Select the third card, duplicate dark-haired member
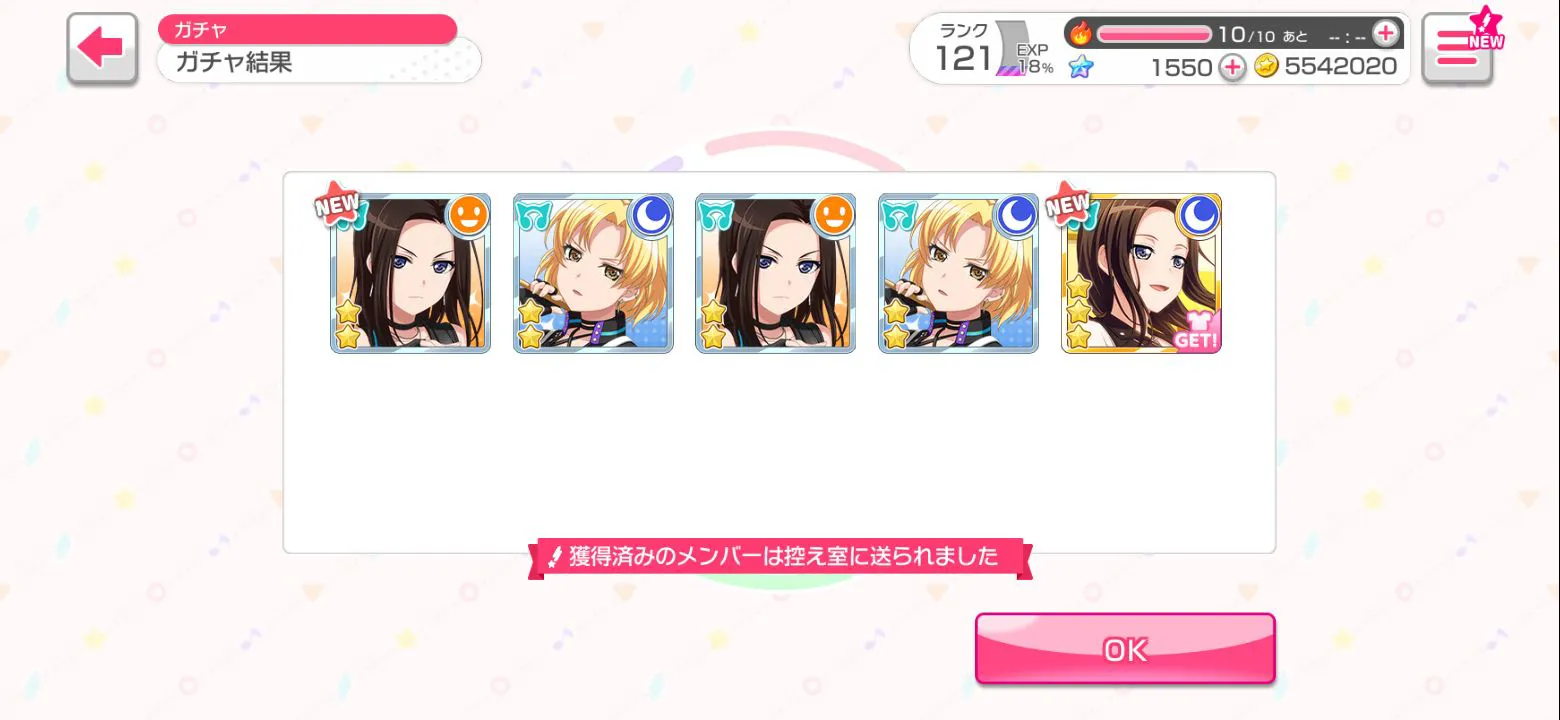This screenshot has width=1560, height=720. click(775, 273)
